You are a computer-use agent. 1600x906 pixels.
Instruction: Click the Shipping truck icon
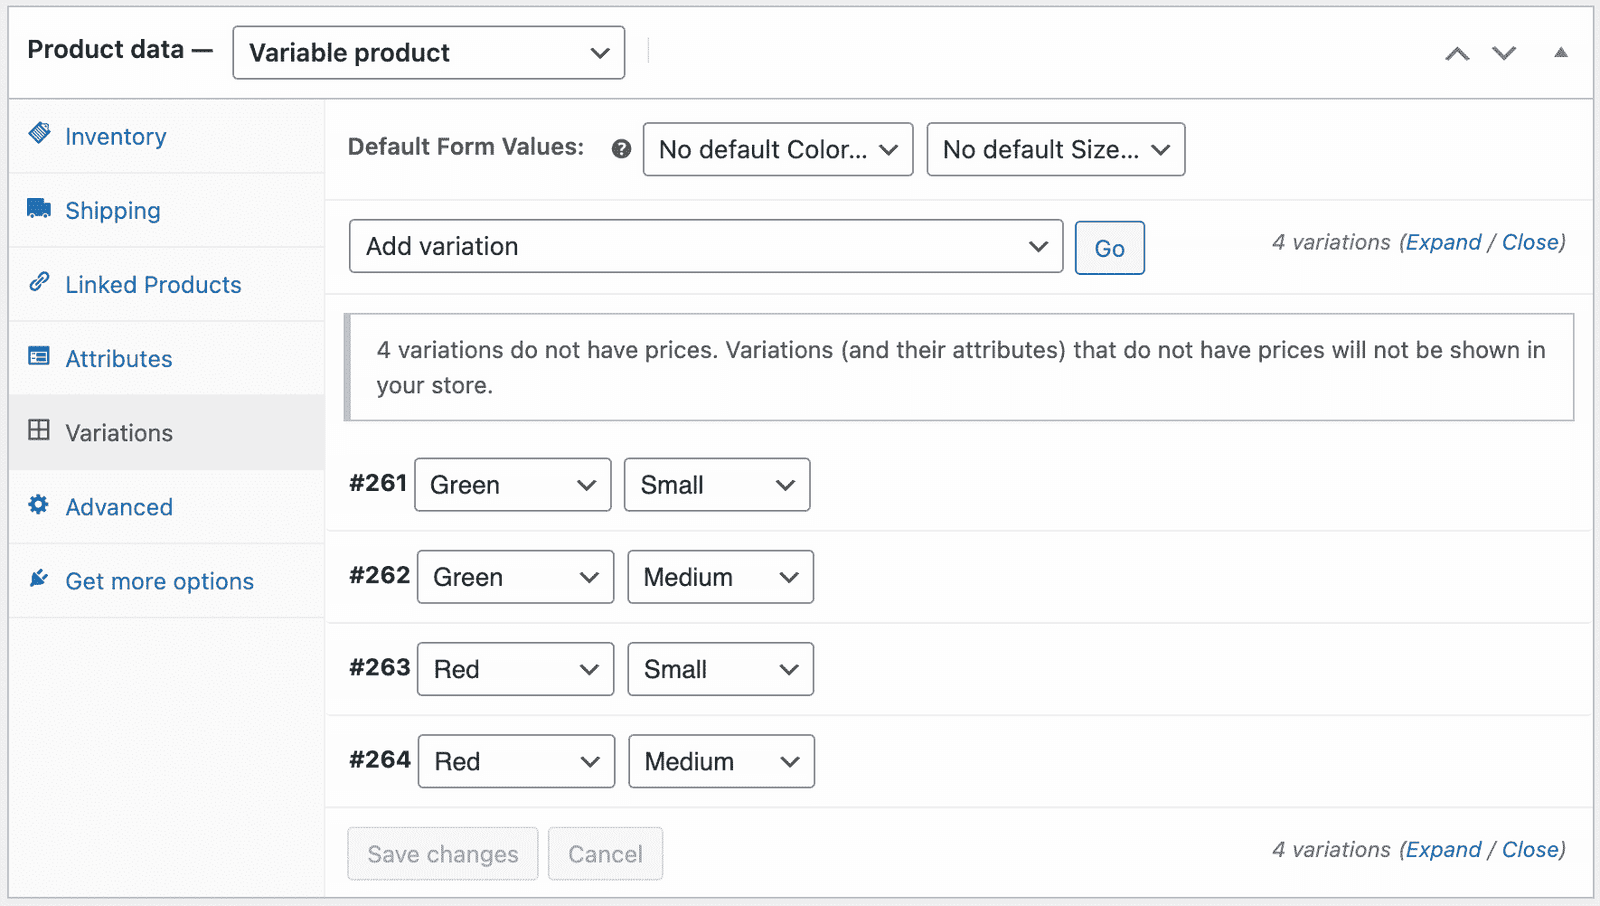pos(39,208)
